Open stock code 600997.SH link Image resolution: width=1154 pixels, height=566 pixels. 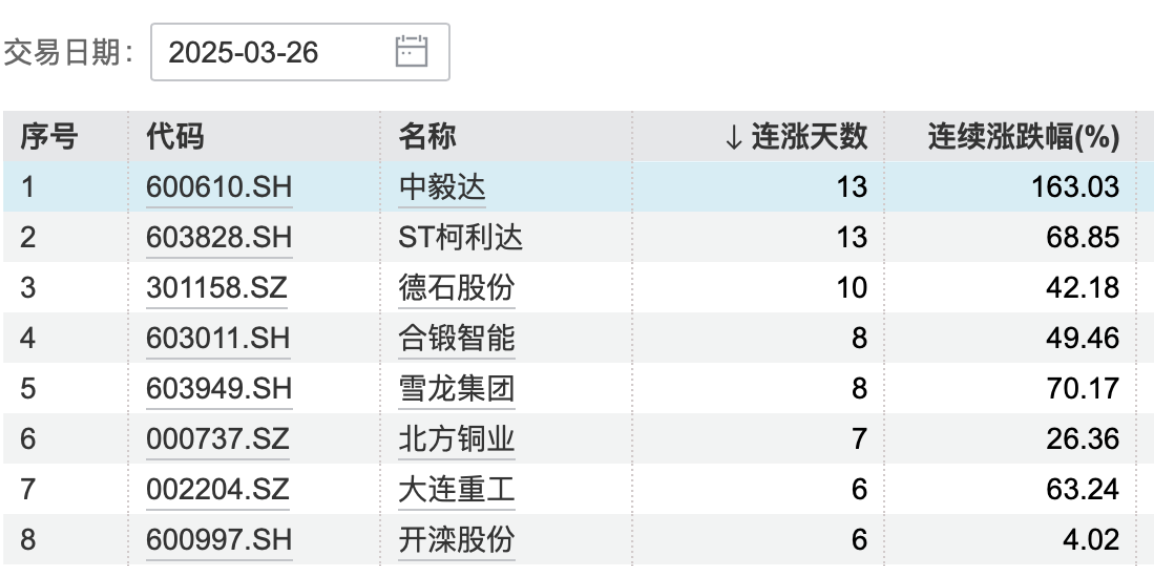pyautogui.click(x=218, y=540)
